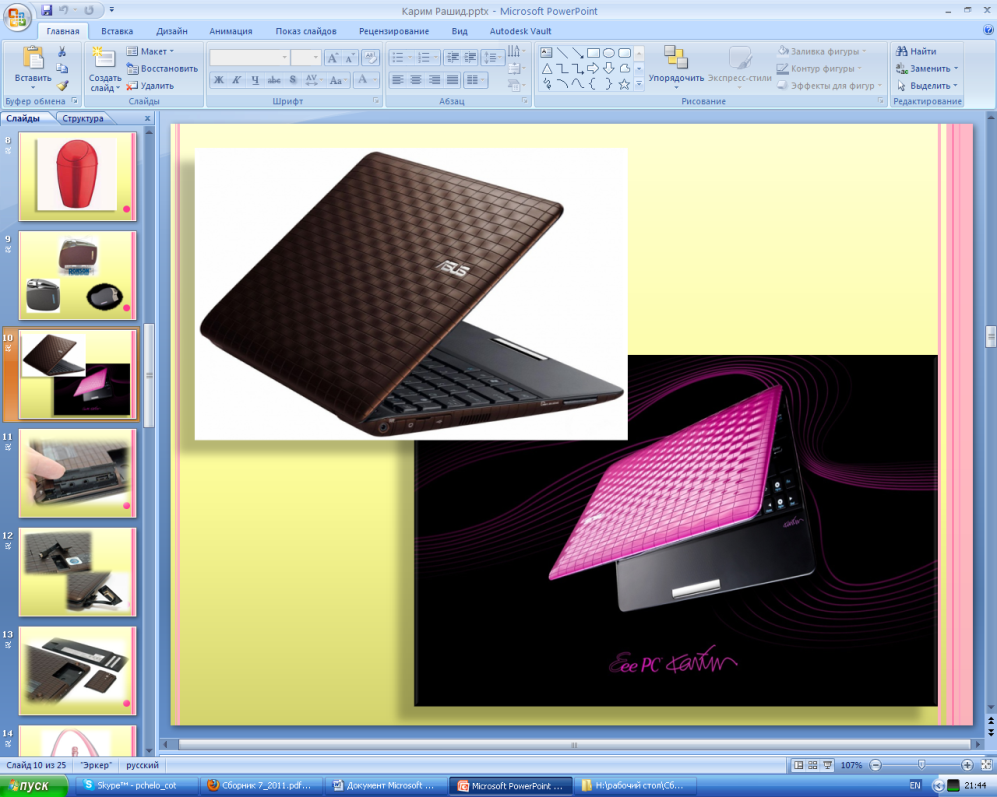The width and height of the screenshot is (997, 797).
Task: Open Сборник 7_2011.pdf taskbar button
Action: click(262, 786)
